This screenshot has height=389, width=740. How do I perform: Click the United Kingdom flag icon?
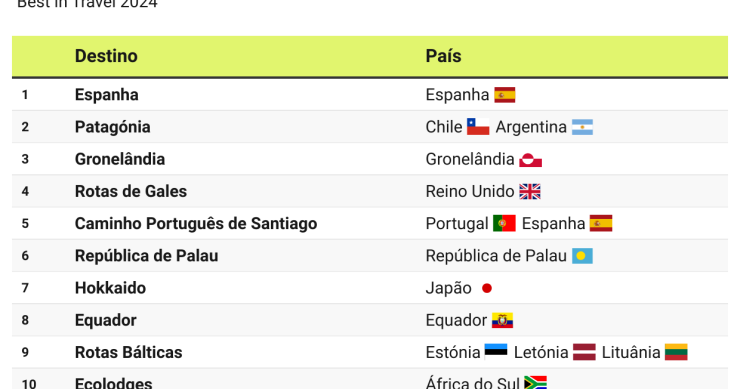(530, 192)
